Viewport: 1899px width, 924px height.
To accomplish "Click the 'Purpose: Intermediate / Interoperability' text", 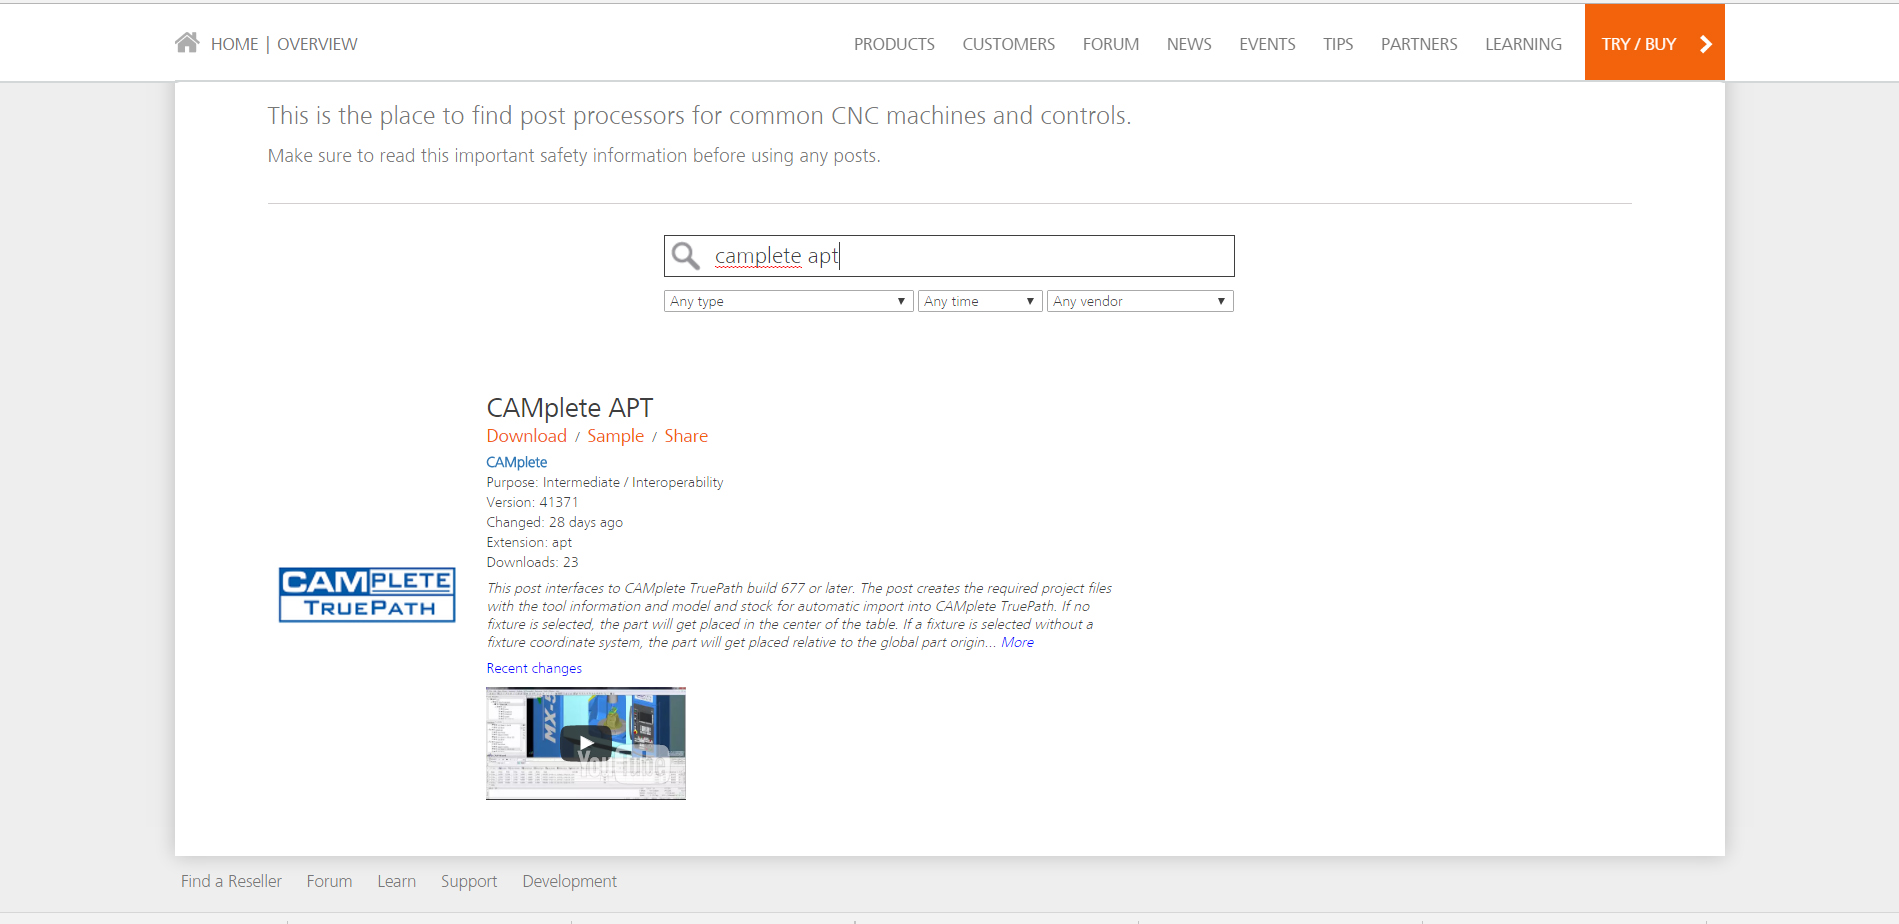I will pyautogui.click(x=605, y=482).
